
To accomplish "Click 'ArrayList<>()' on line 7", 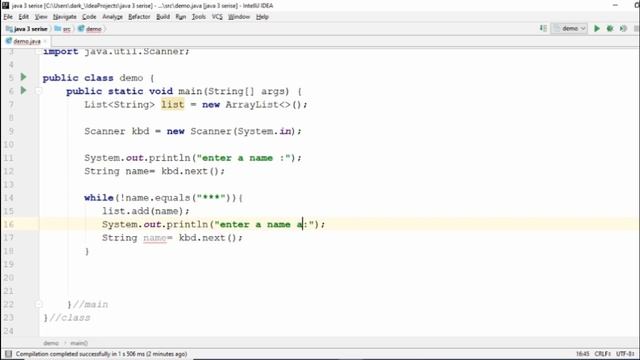I will click(264, 104).
